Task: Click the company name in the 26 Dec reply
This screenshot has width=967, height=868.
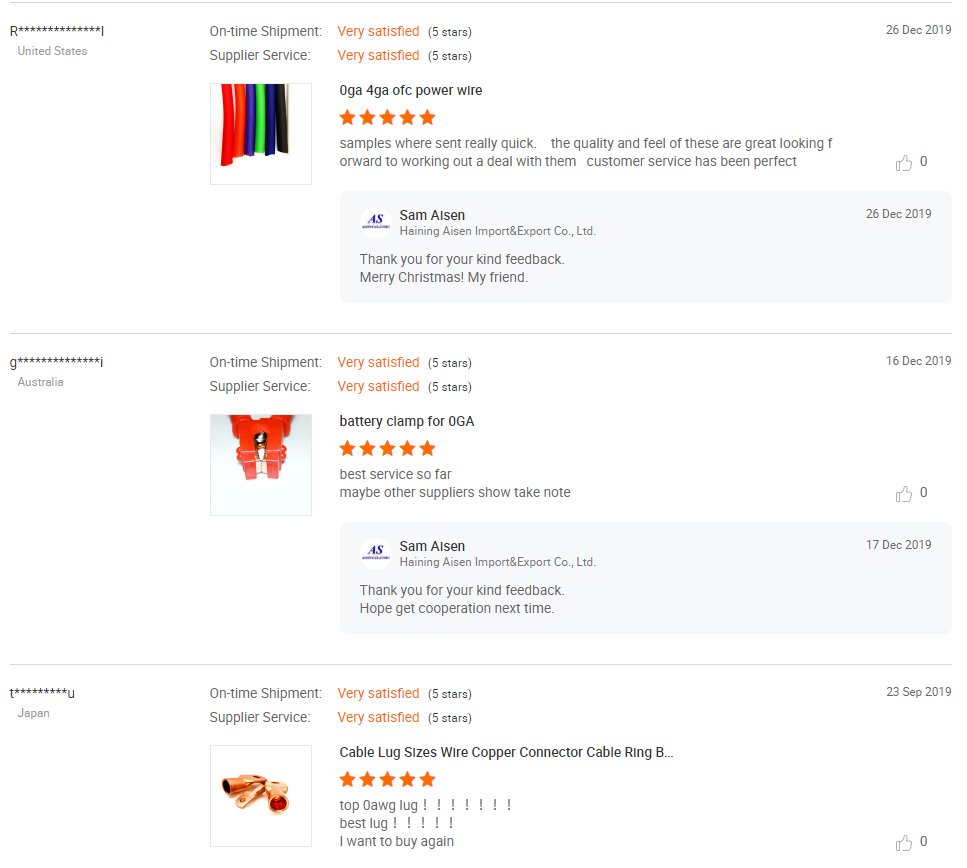Action: 497,231
